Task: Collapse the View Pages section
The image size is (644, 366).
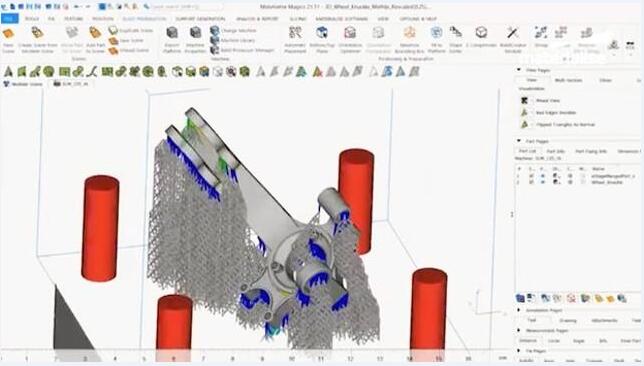Action: point(519,70)
